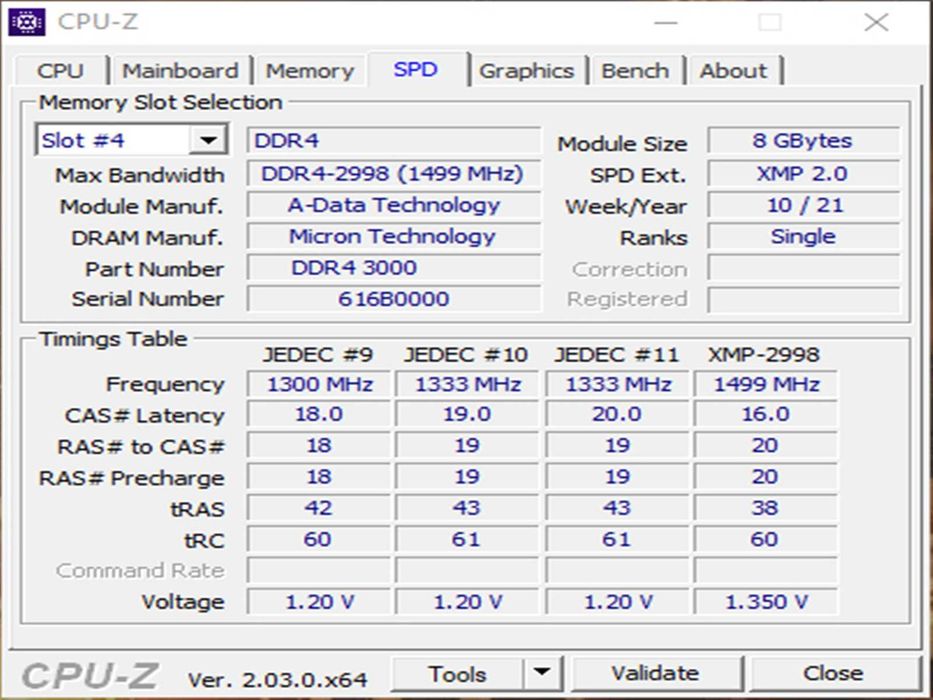Viewport: 933px width, 700px height.
Task: Go to the Bench tab
Action: tap(635, 71)
